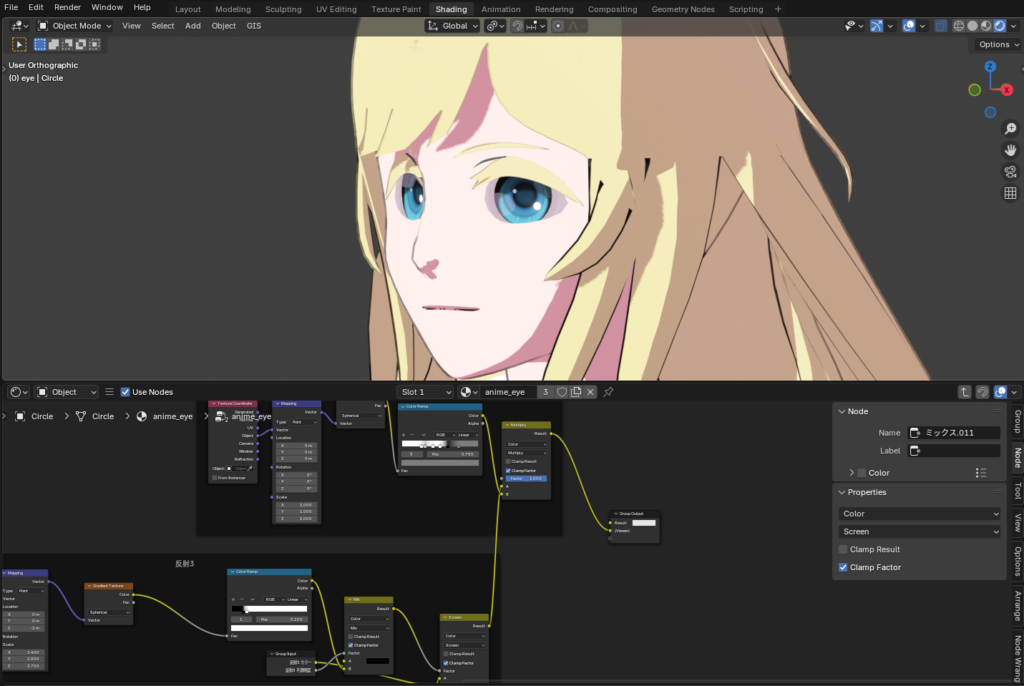
Task: Click the anime_eye material name field
Action: point(508,392)
